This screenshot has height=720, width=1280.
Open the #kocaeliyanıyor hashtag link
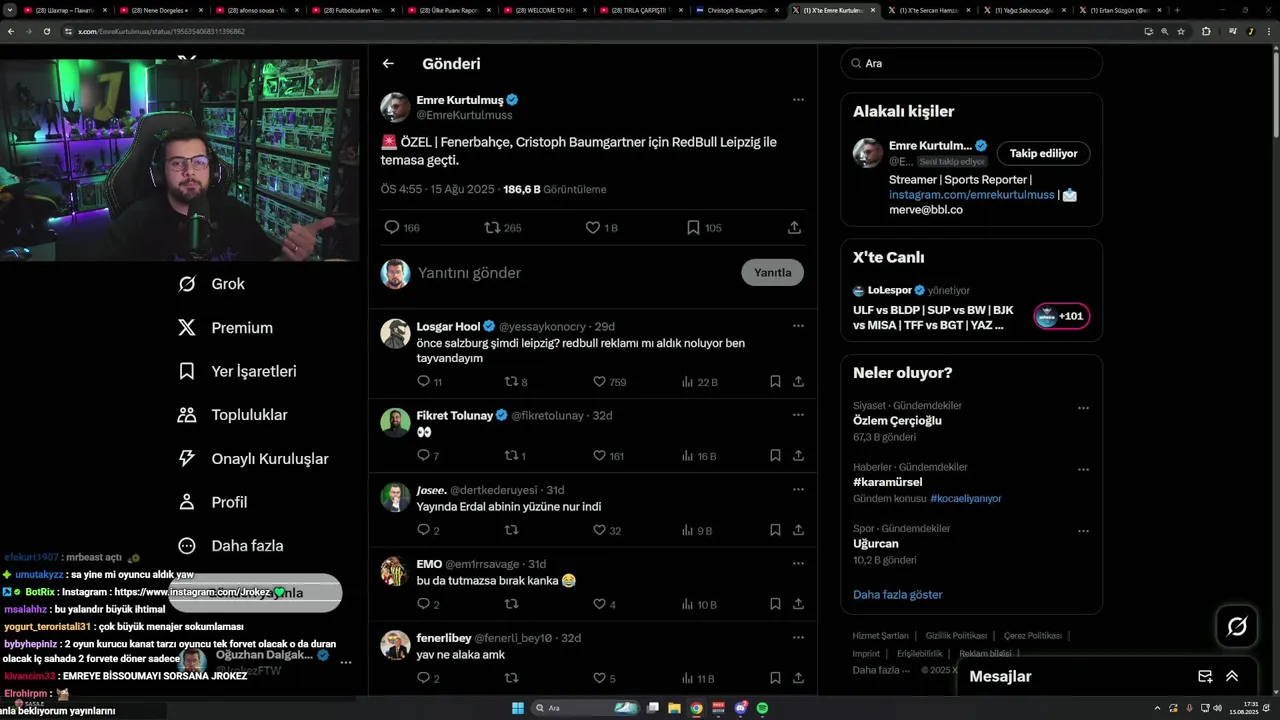click(965, 498)
